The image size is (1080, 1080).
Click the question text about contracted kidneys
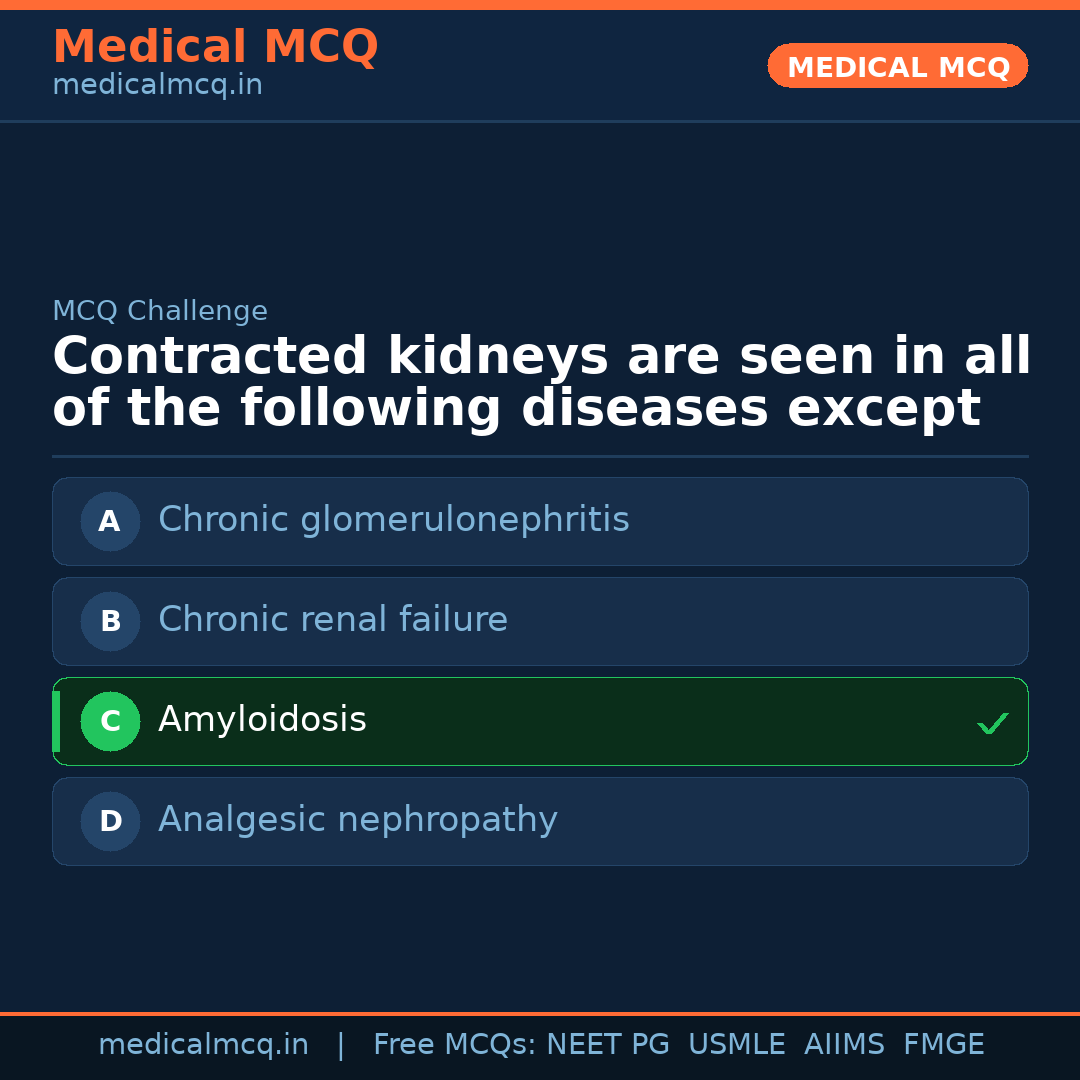[540, 383]
